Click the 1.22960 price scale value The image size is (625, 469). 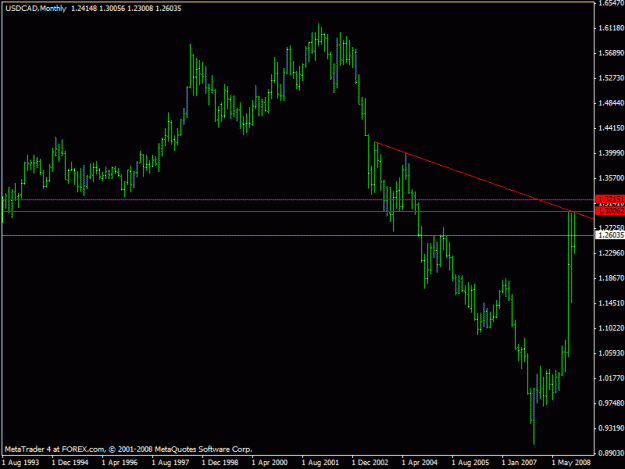click(611, 253)
